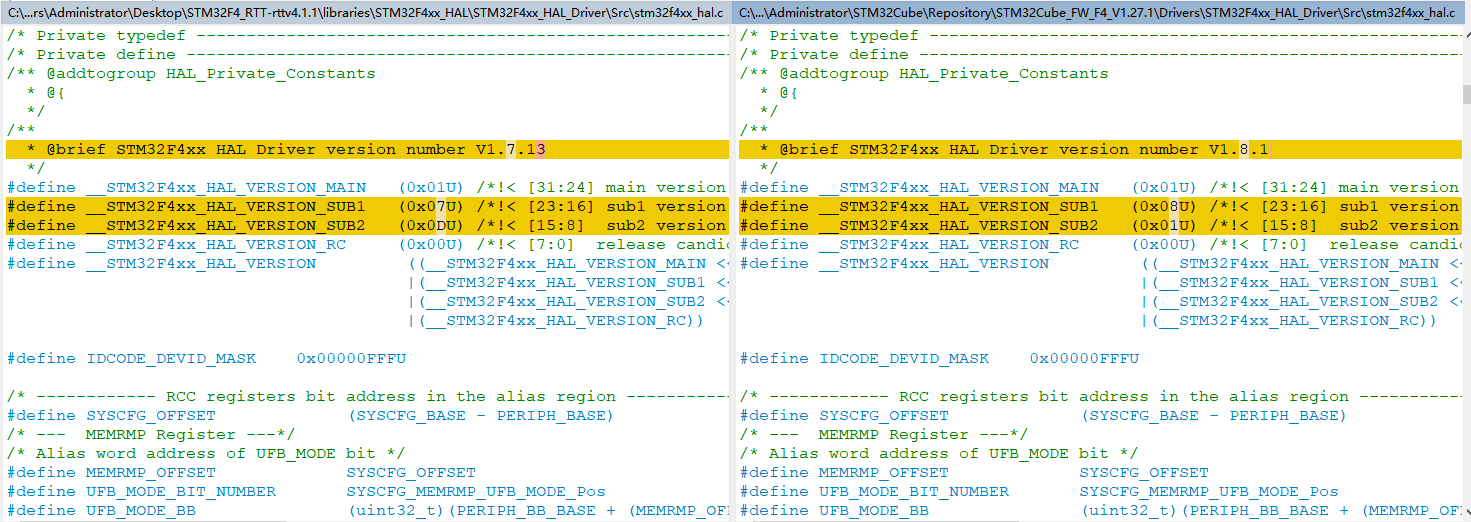Click the #define __STM32F4xx_HAL_VERSION line in the STM32Cube_FW_F4 pane
This screenshot has width=1471, height=522.
pyautogui.click(x=1099, y=264)
